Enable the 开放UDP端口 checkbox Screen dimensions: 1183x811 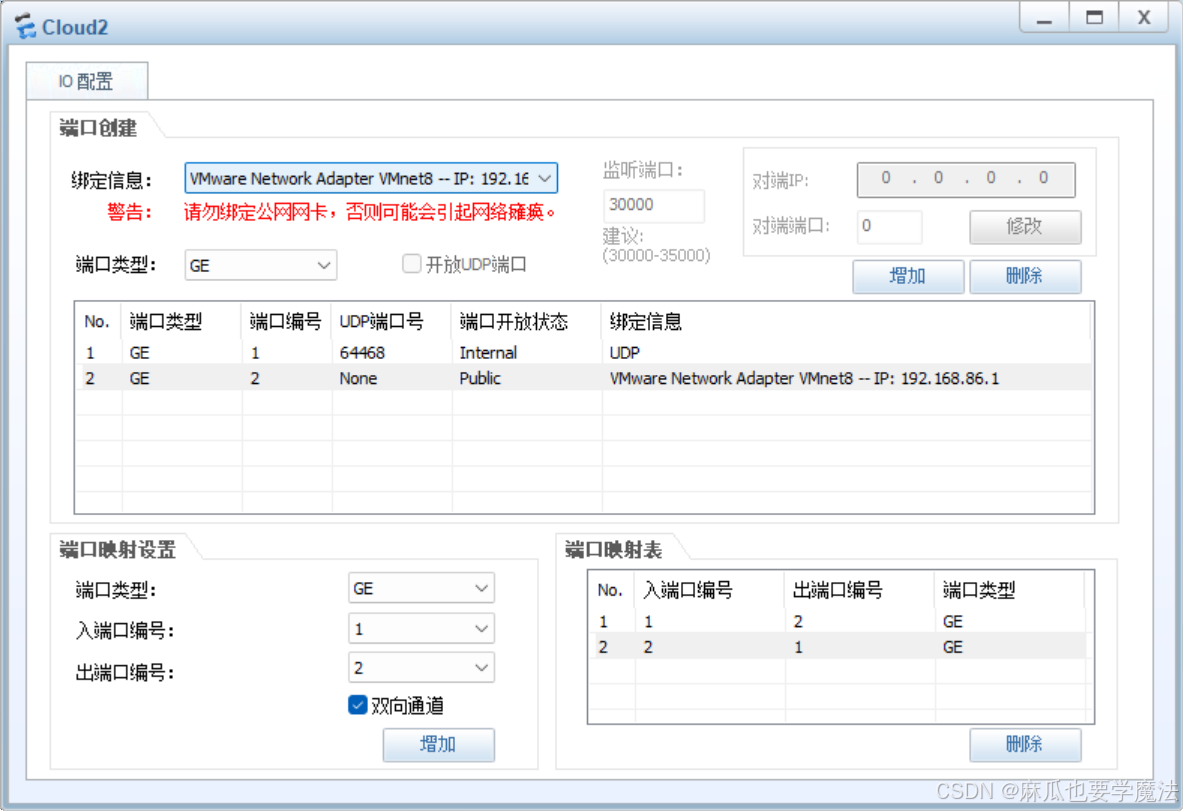411,263
